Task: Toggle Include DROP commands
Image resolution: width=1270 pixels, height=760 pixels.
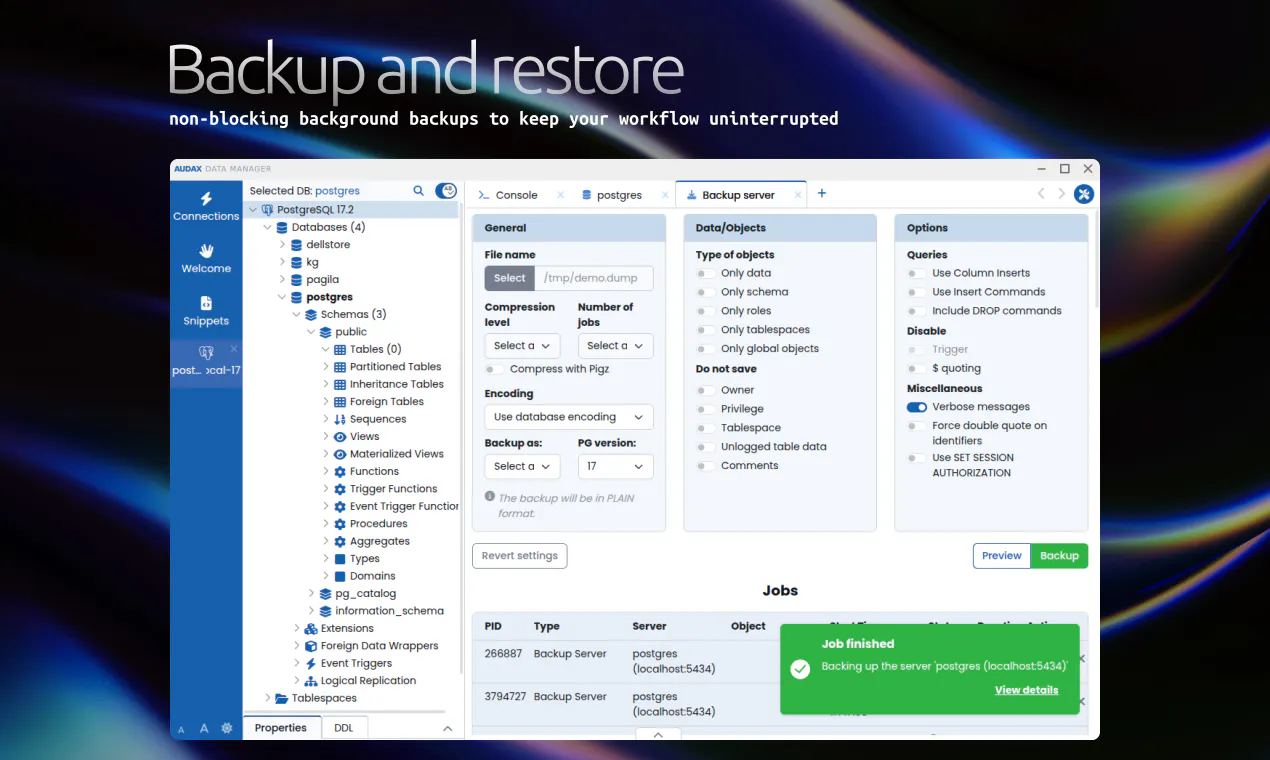Action: pos(916,311)
